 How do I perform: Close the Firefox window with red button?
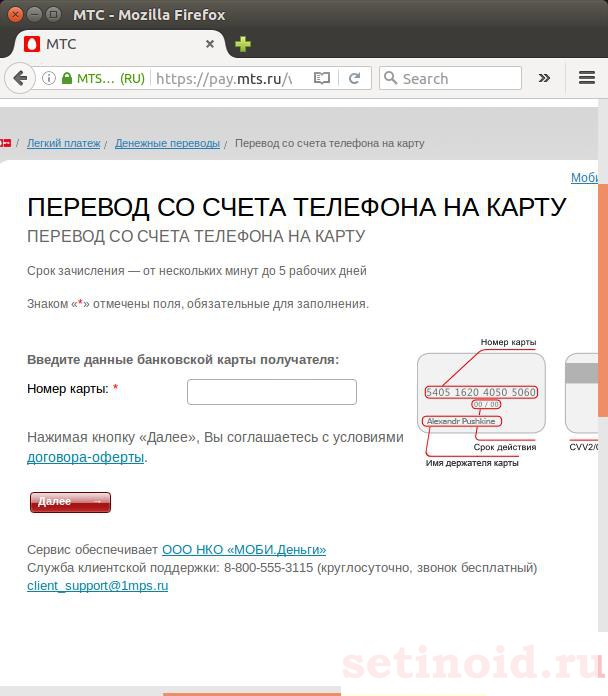tap(15, 15)
